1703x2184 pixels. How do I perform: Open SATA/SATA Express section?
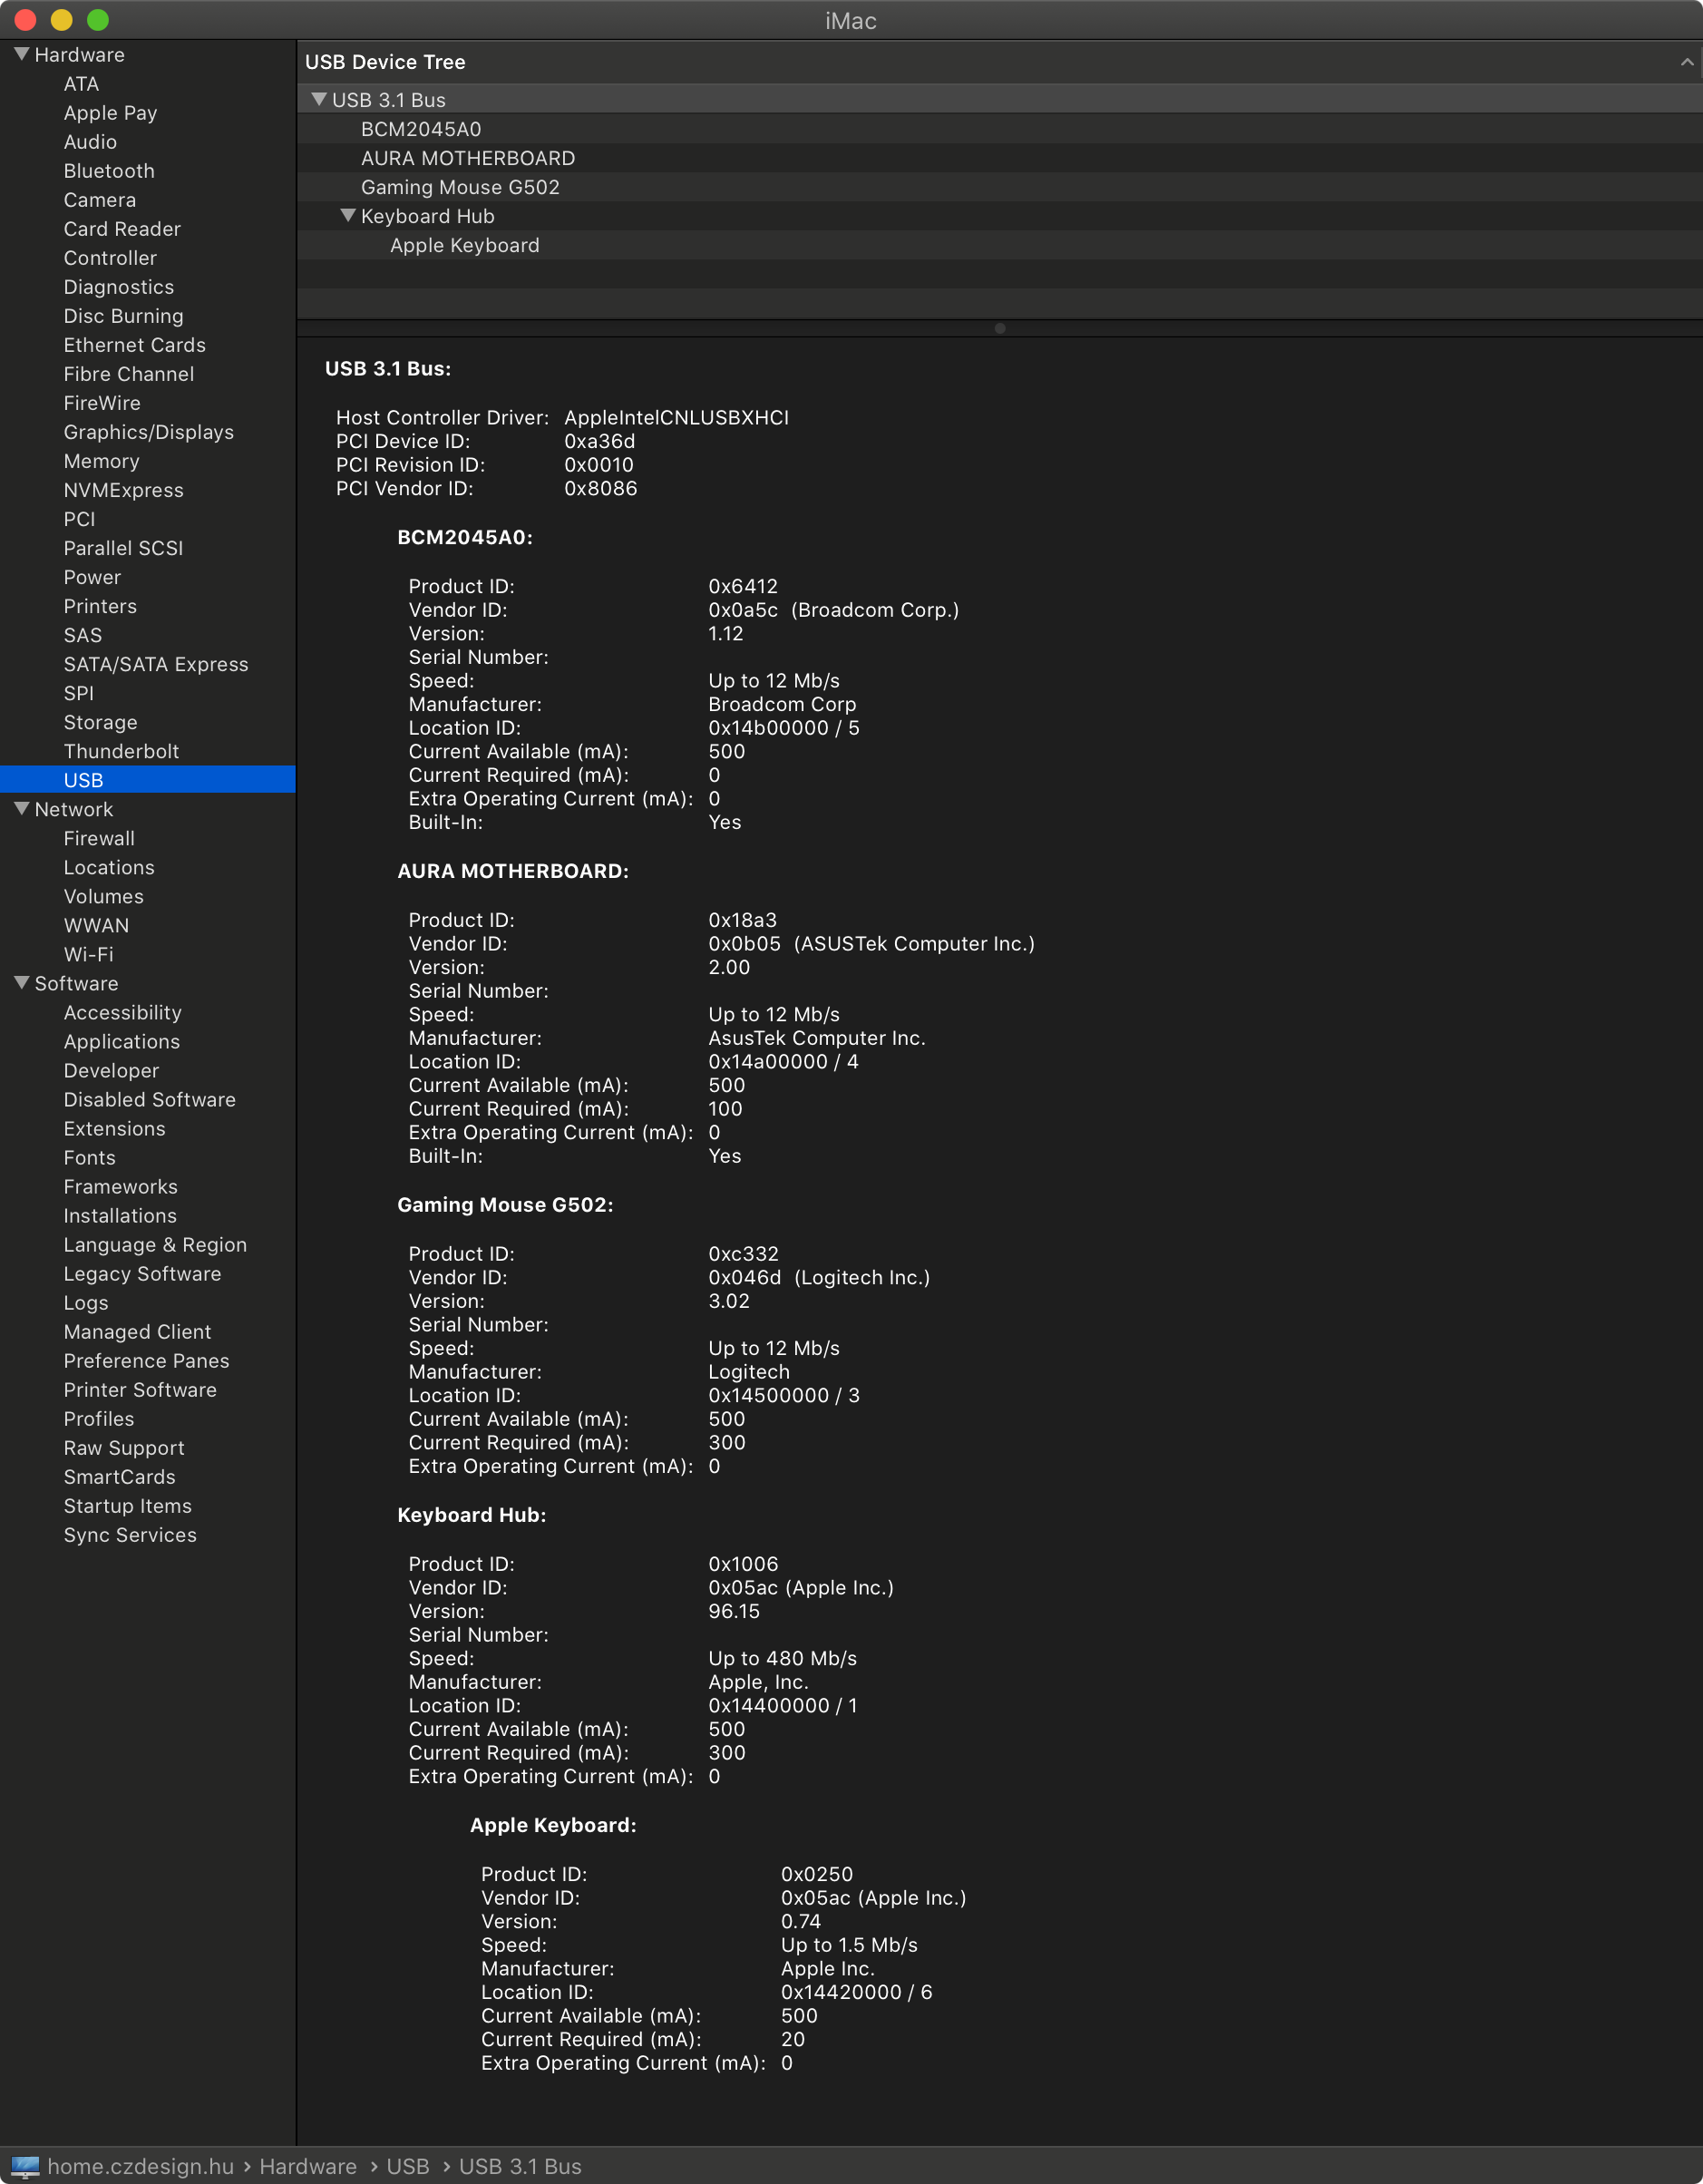click(156, 664)
